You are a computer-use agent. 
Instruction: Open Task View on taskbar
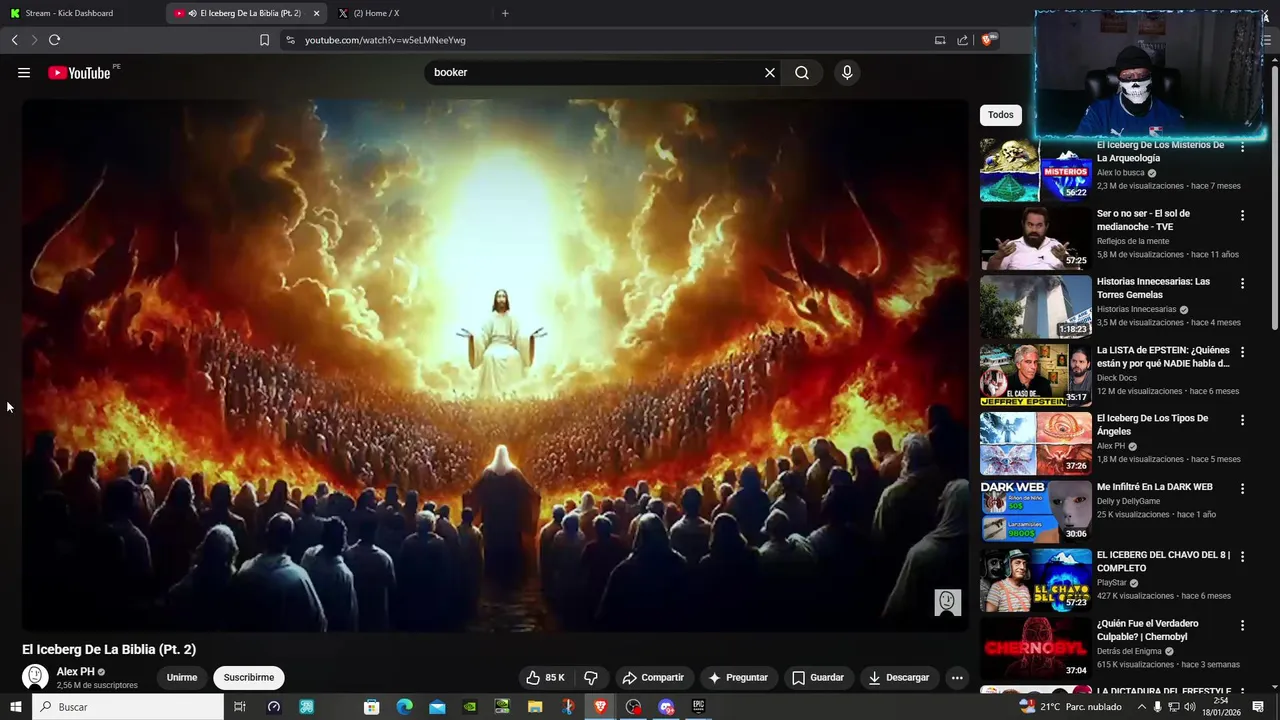(240, 707)
